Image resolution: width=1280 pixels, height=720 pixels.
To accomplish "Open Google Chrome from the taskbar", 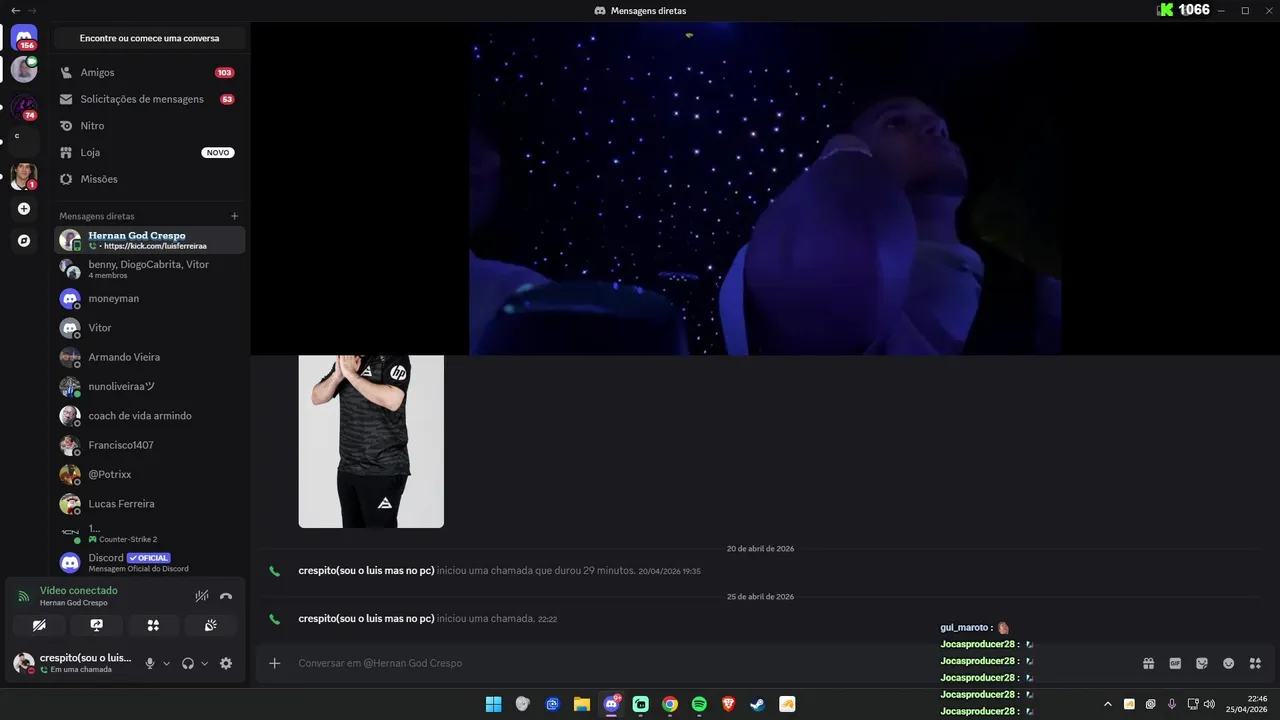I will pos(670,704).
